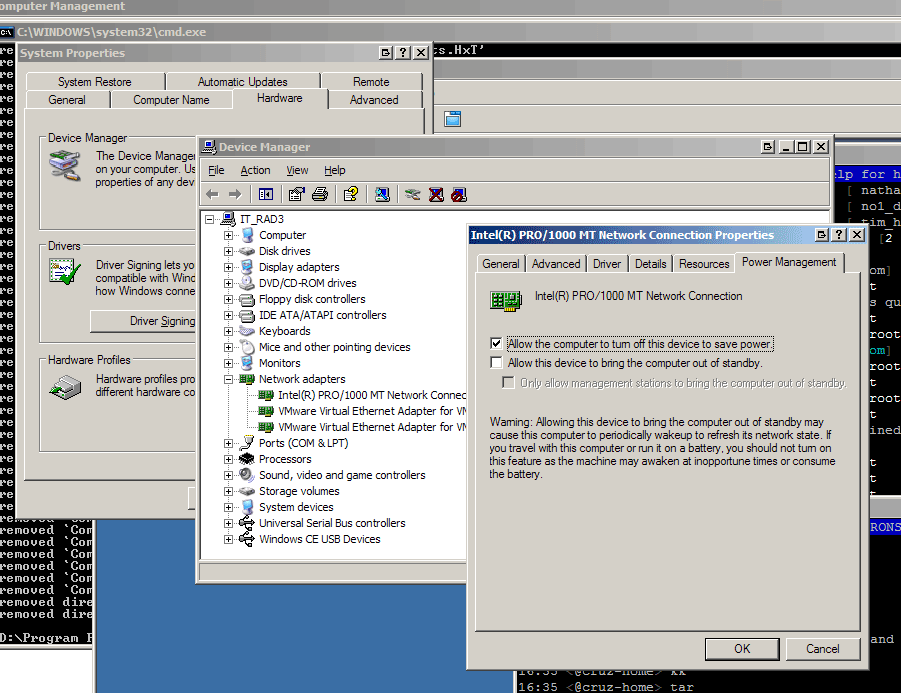The height and width of the screenshot is (693, 901).
Task: Click the Print toolbar icon
Action: [320, 195]
